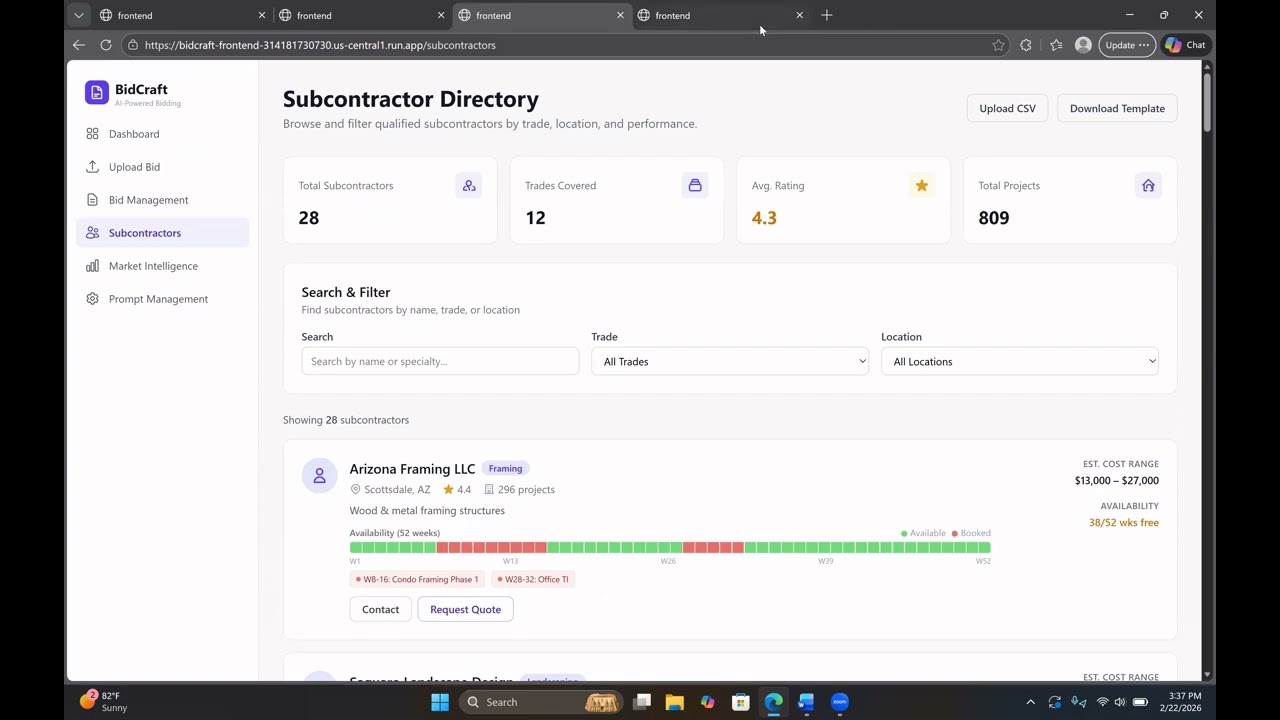Click the address bar URL
The height and width of the screenshot is (720, 1280).
320,45
